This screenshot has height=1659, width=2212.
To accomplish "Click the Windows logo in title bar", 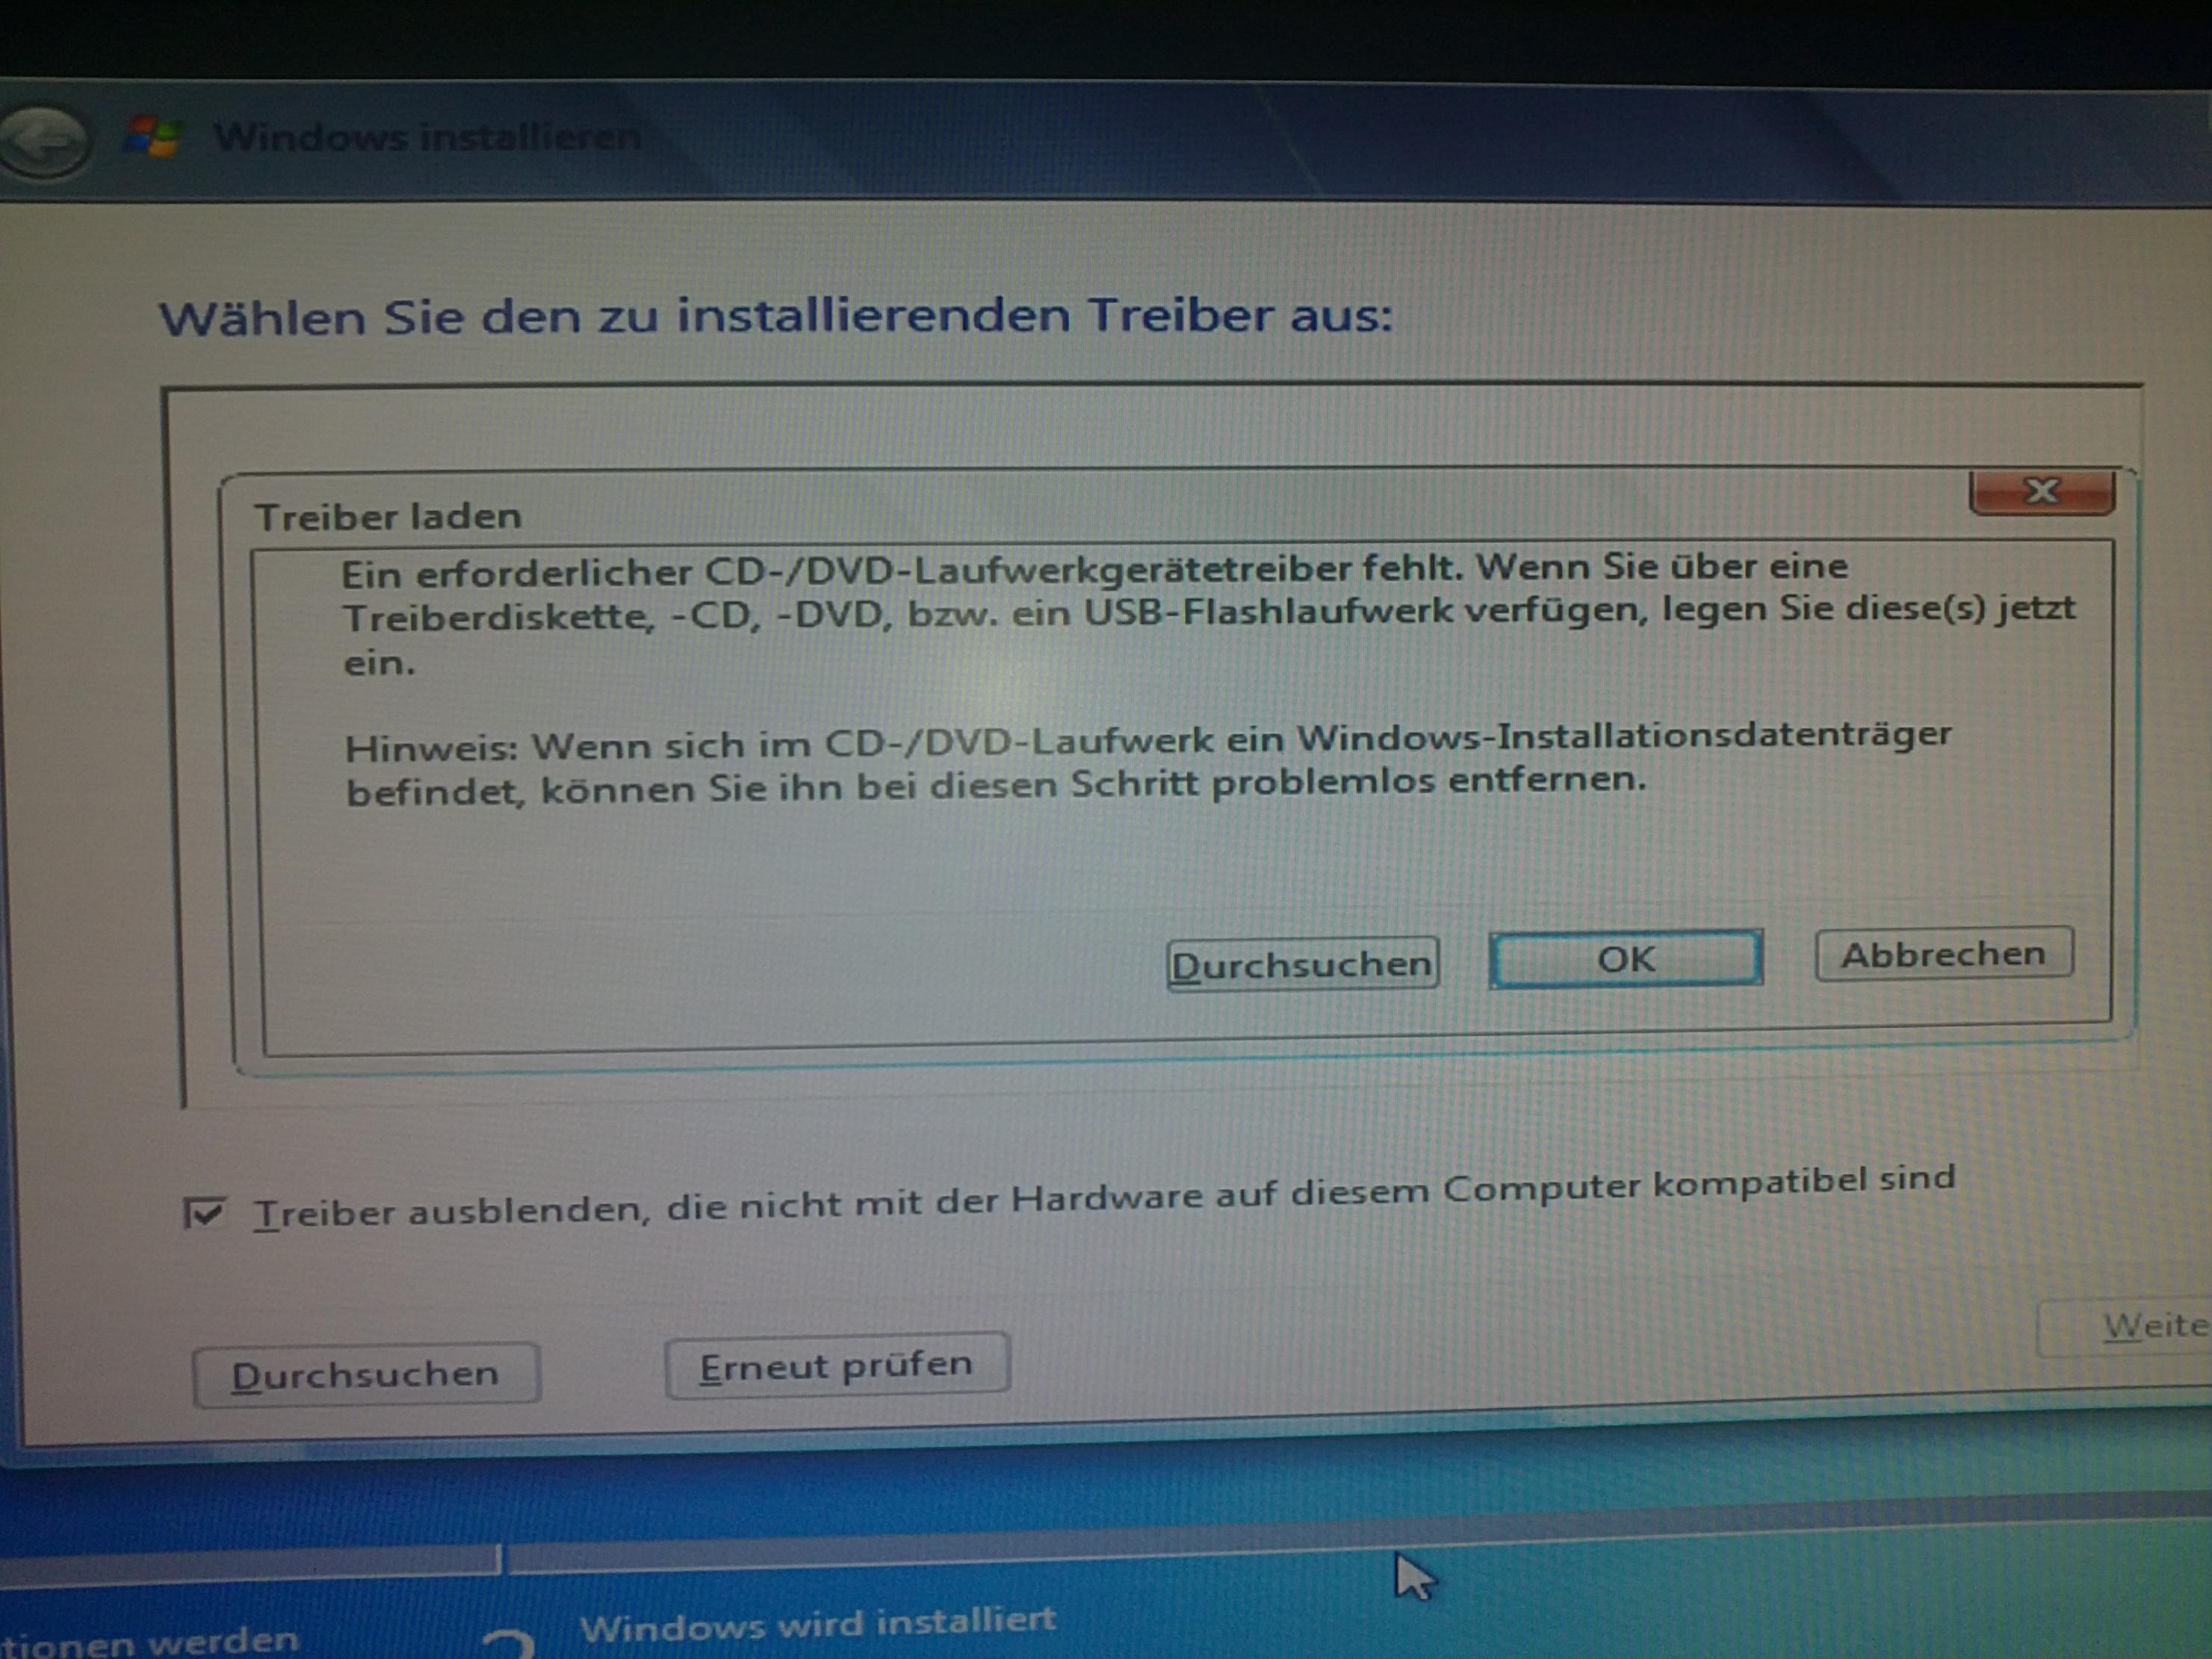I will click(151, 136).
